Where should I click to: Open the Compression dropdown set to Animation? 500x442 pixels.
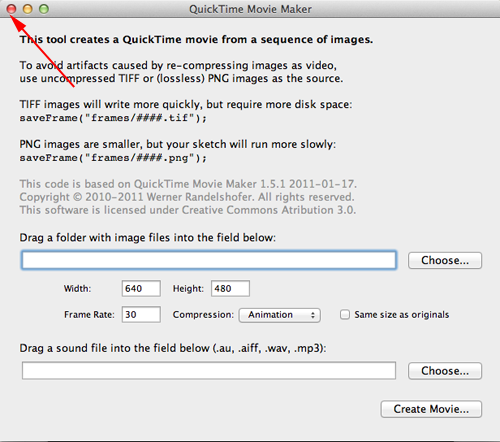[280, 315]
